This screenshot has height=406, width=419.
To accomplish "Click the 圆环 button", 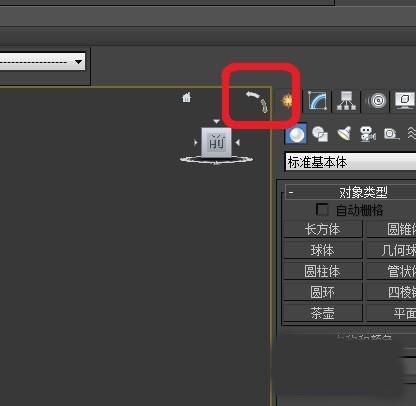I will (323, 292).
